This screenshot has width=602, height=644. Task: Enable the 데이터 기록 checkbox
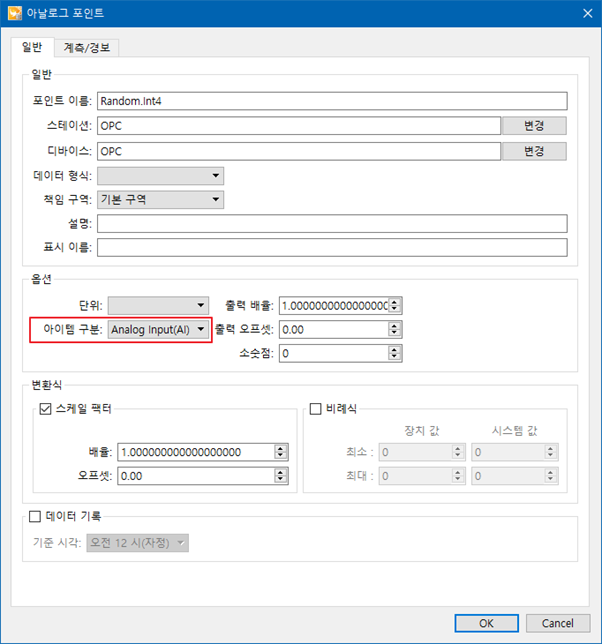click(35, 516)
